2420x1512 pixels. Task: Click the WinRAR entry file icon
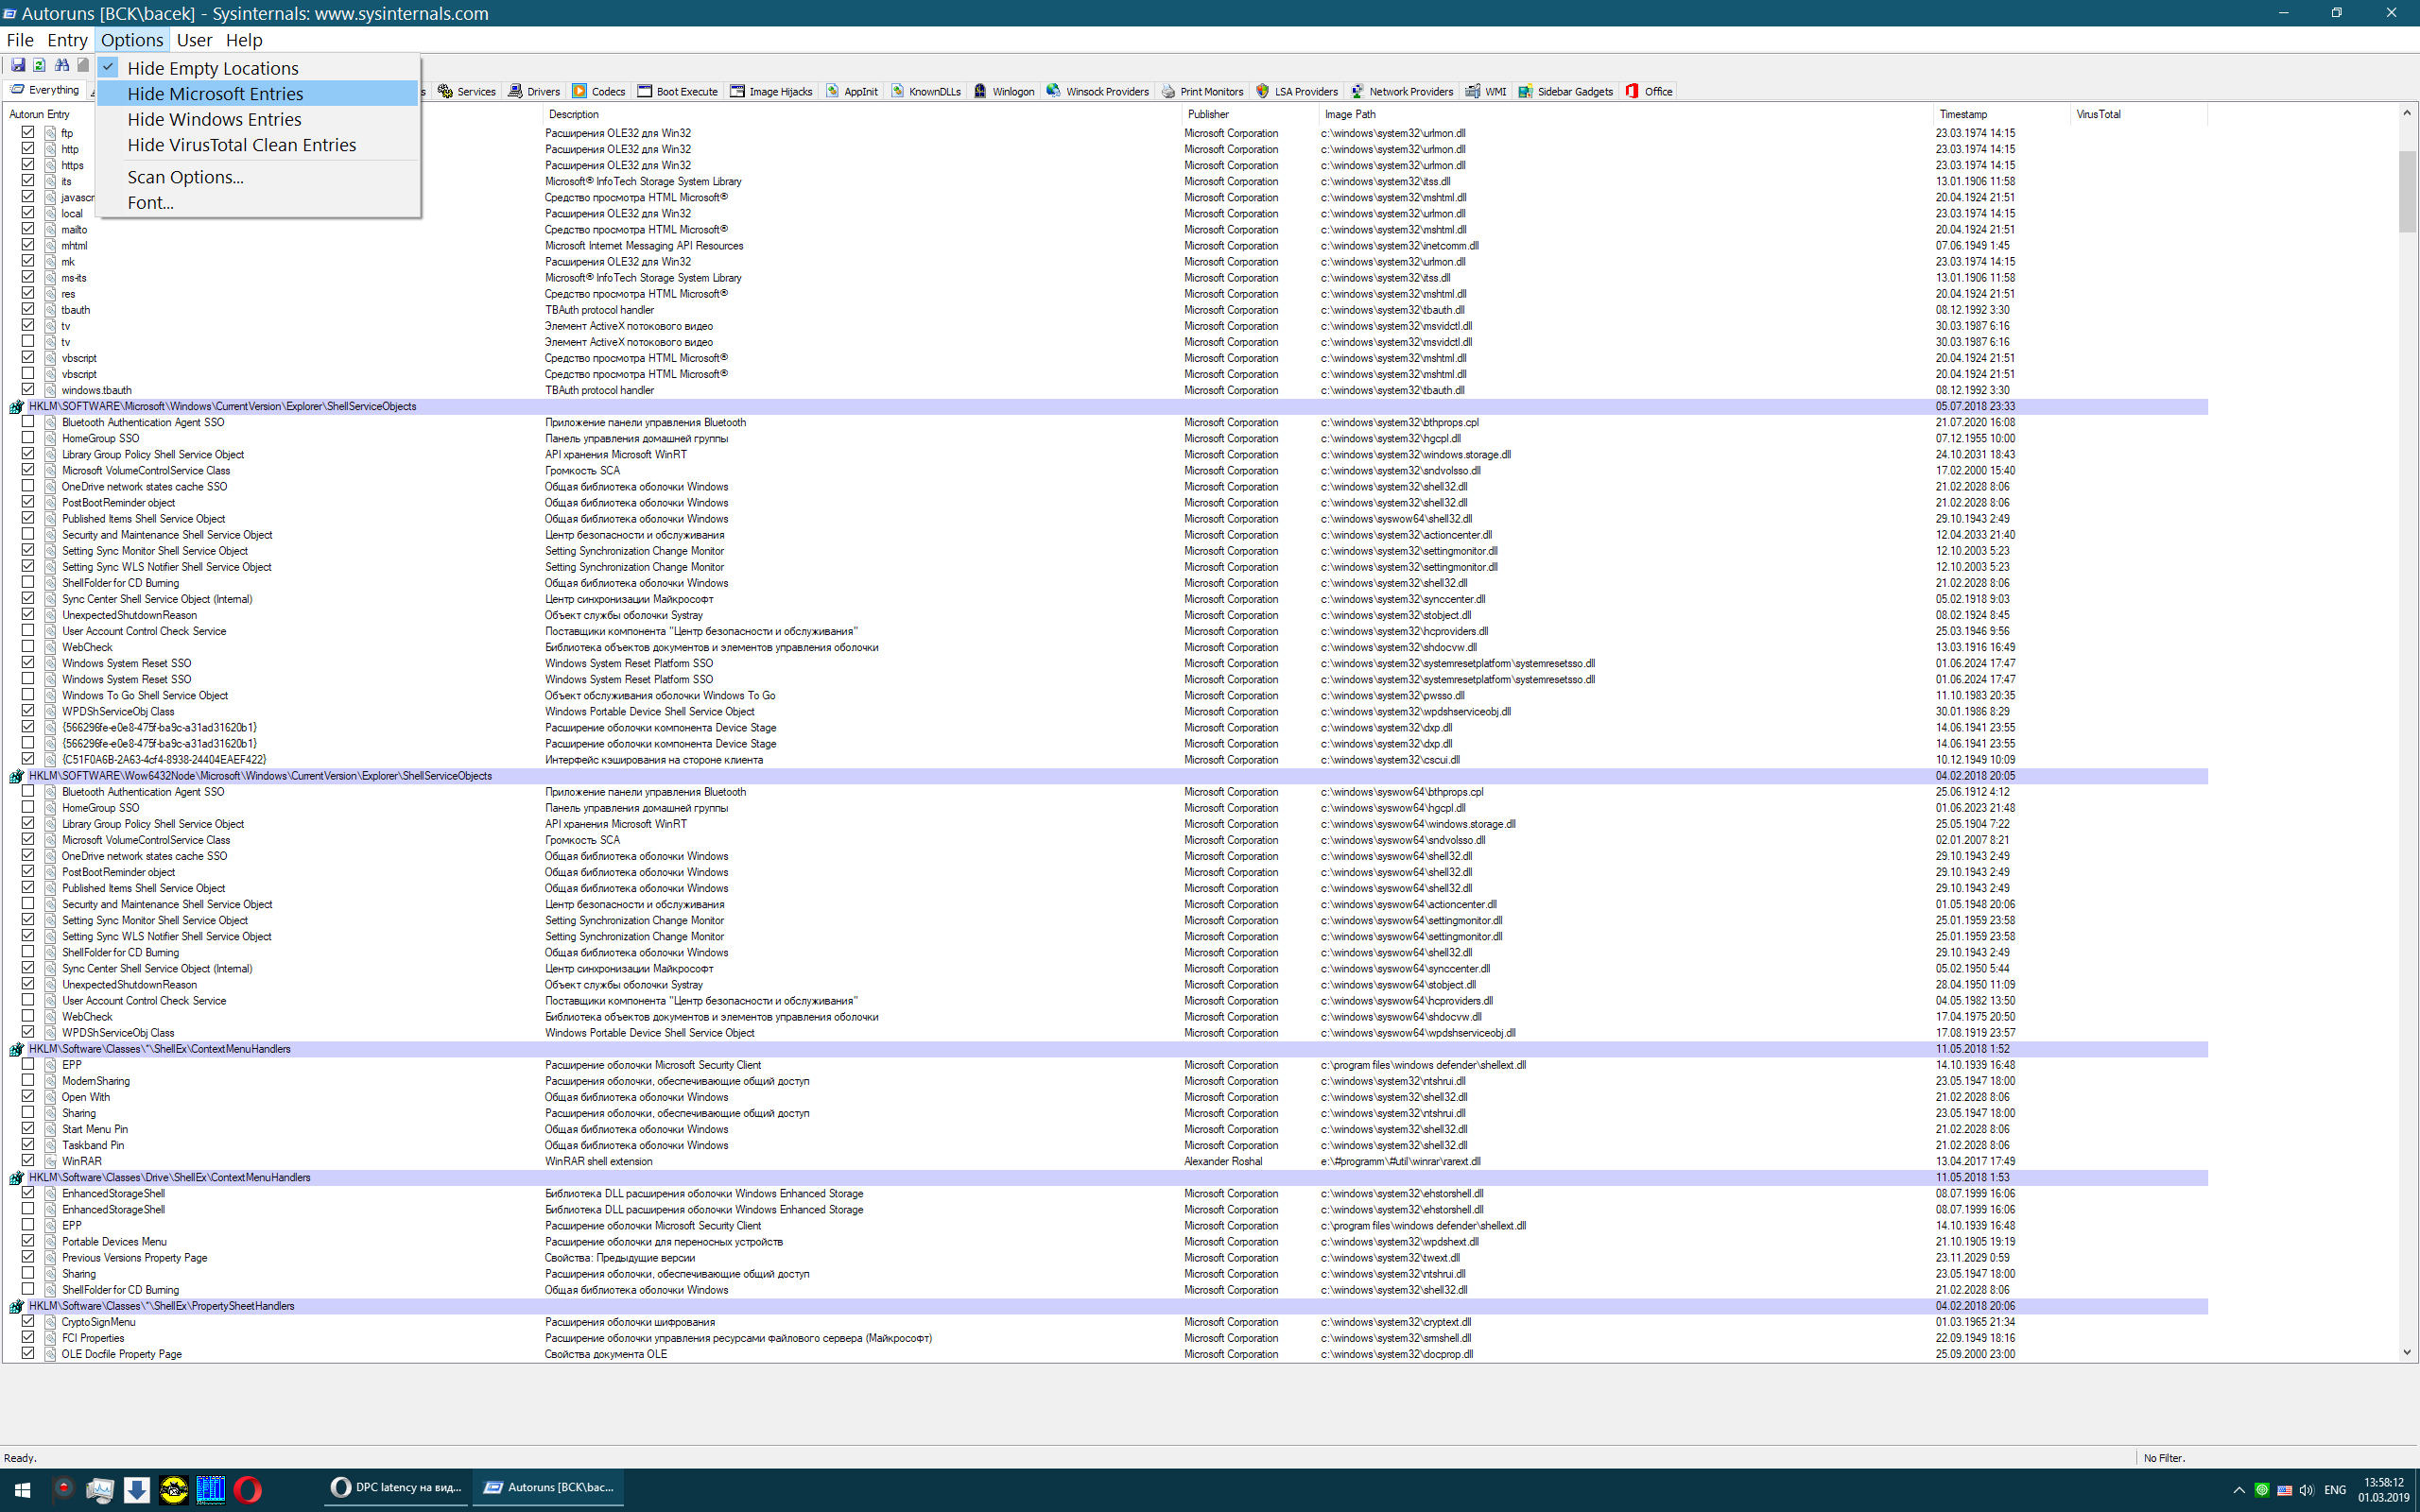tap(50, 1161)
